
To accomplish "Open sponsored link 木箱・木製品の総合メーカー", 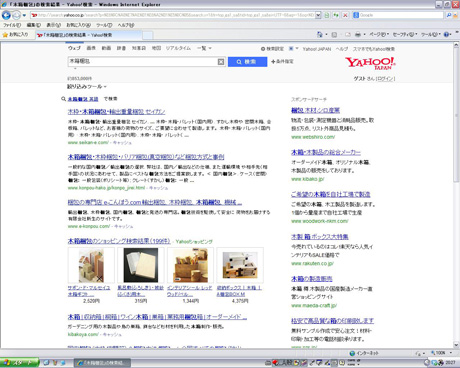I will (x=326, y=152).
